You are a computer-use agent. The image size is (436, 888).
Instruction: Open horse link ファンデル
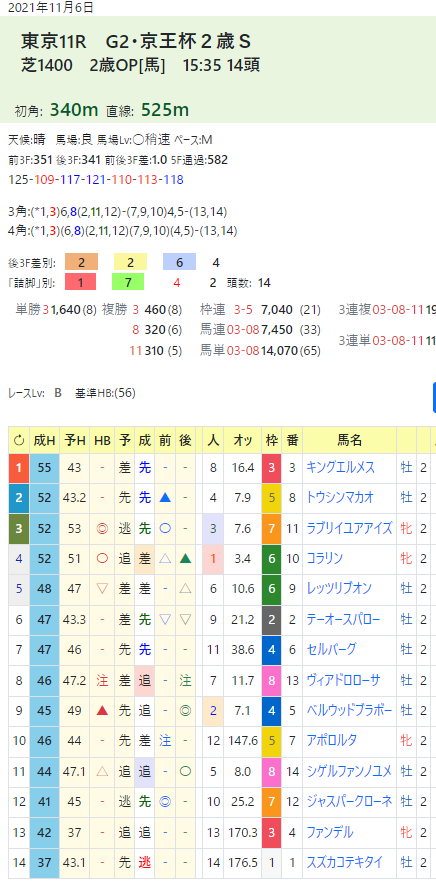(x=330, y=832)
